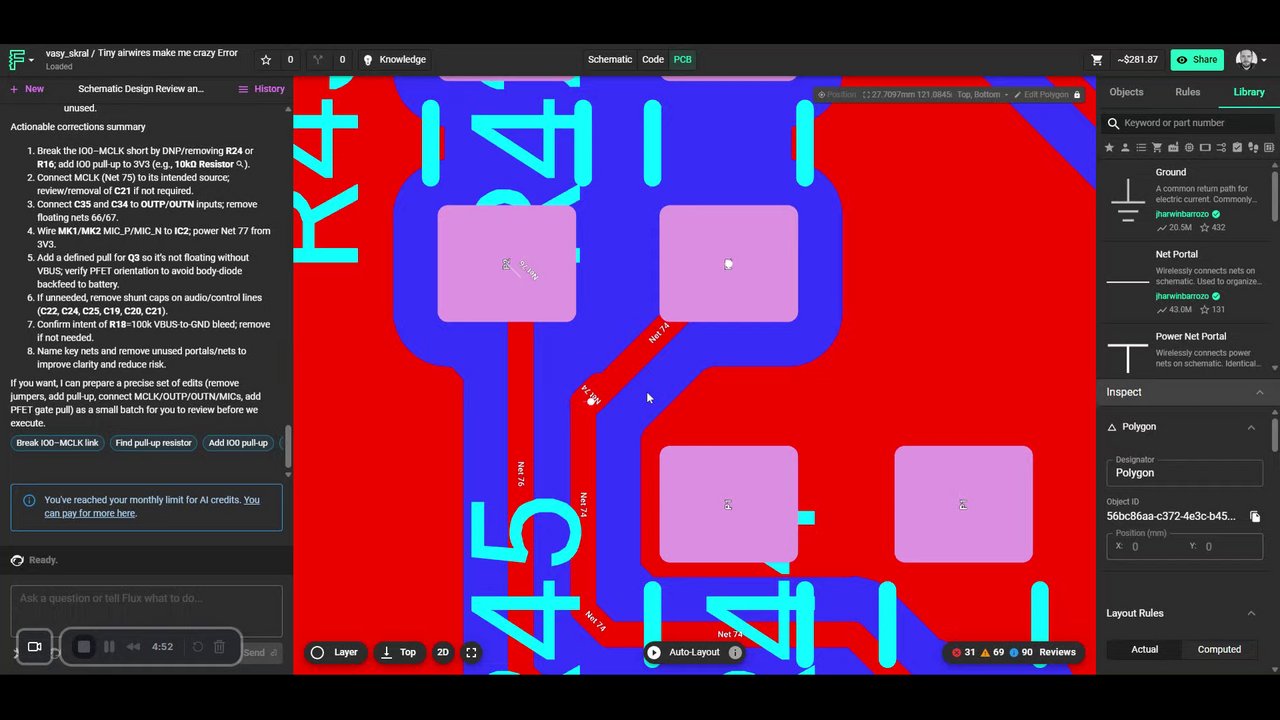
Task: Open the Objects tab
Action: point(1126,92)
